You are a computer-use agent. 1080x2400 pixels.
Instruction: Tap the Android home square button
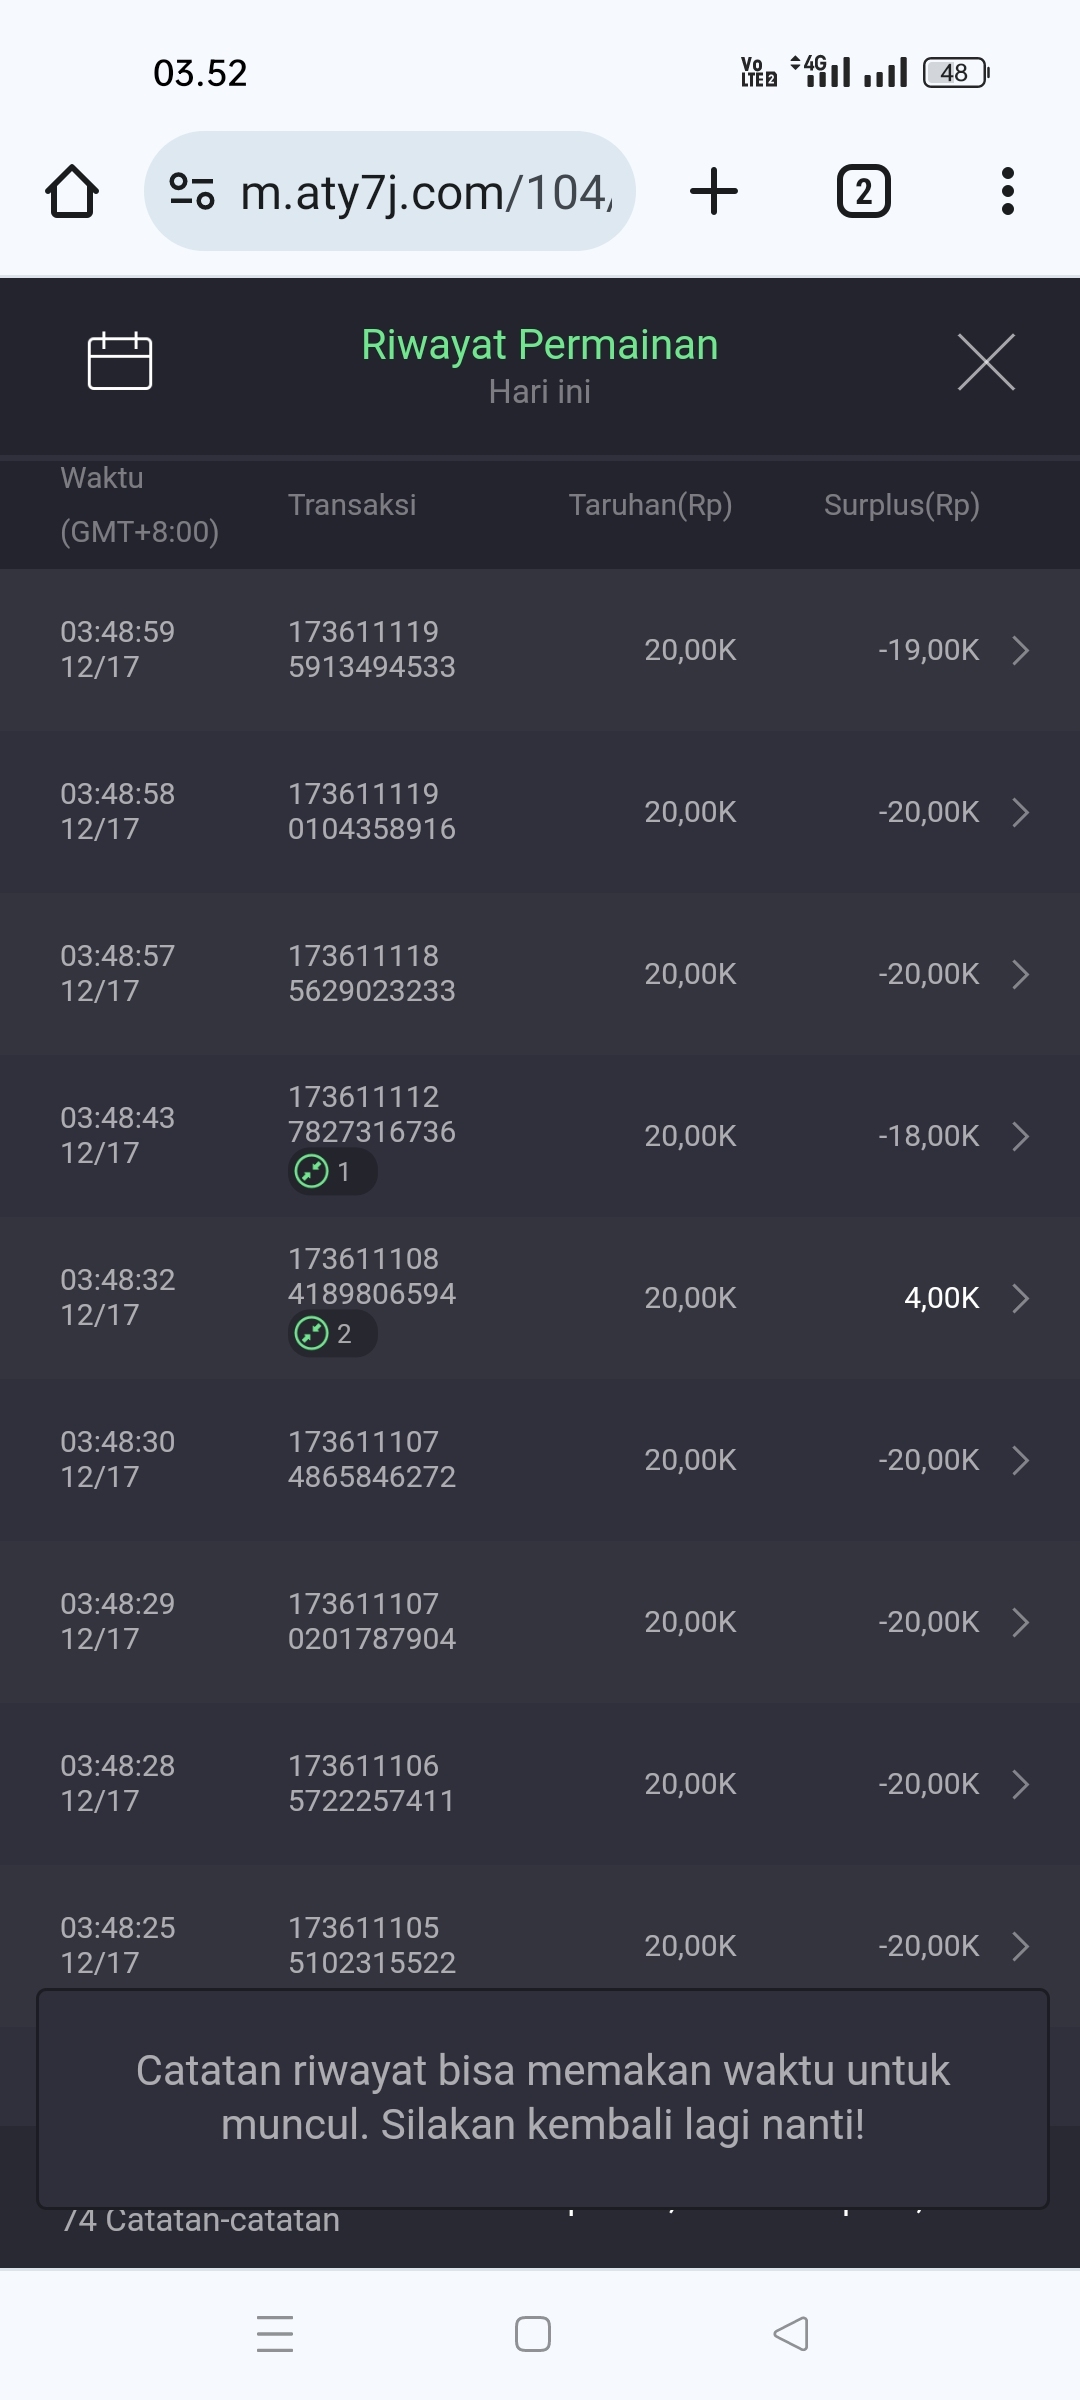click(532, 2334)
